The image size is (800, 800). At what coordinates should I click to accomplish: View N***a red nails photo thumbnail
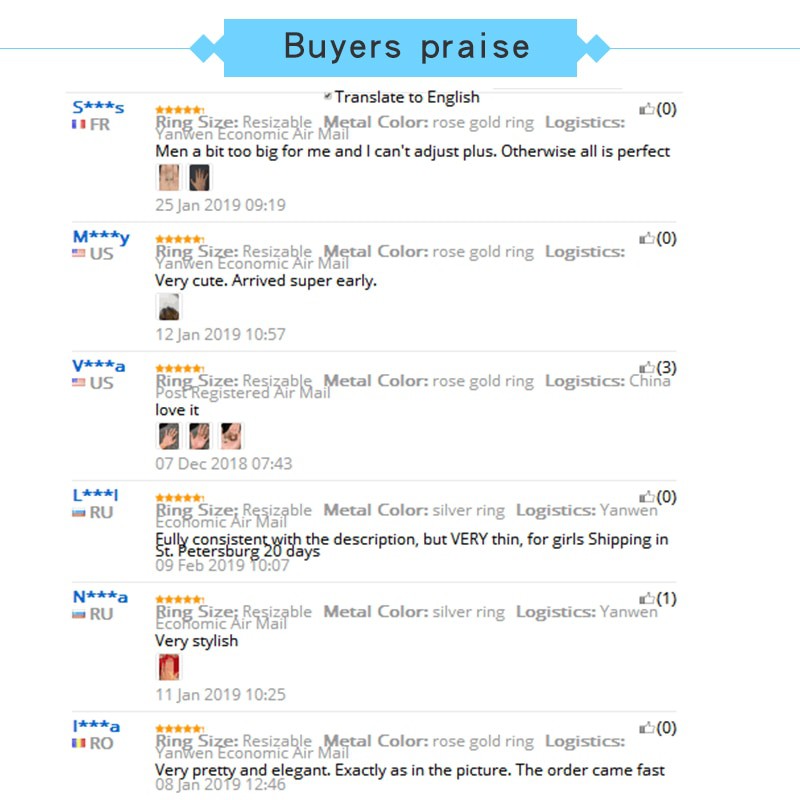coord(168,667)
